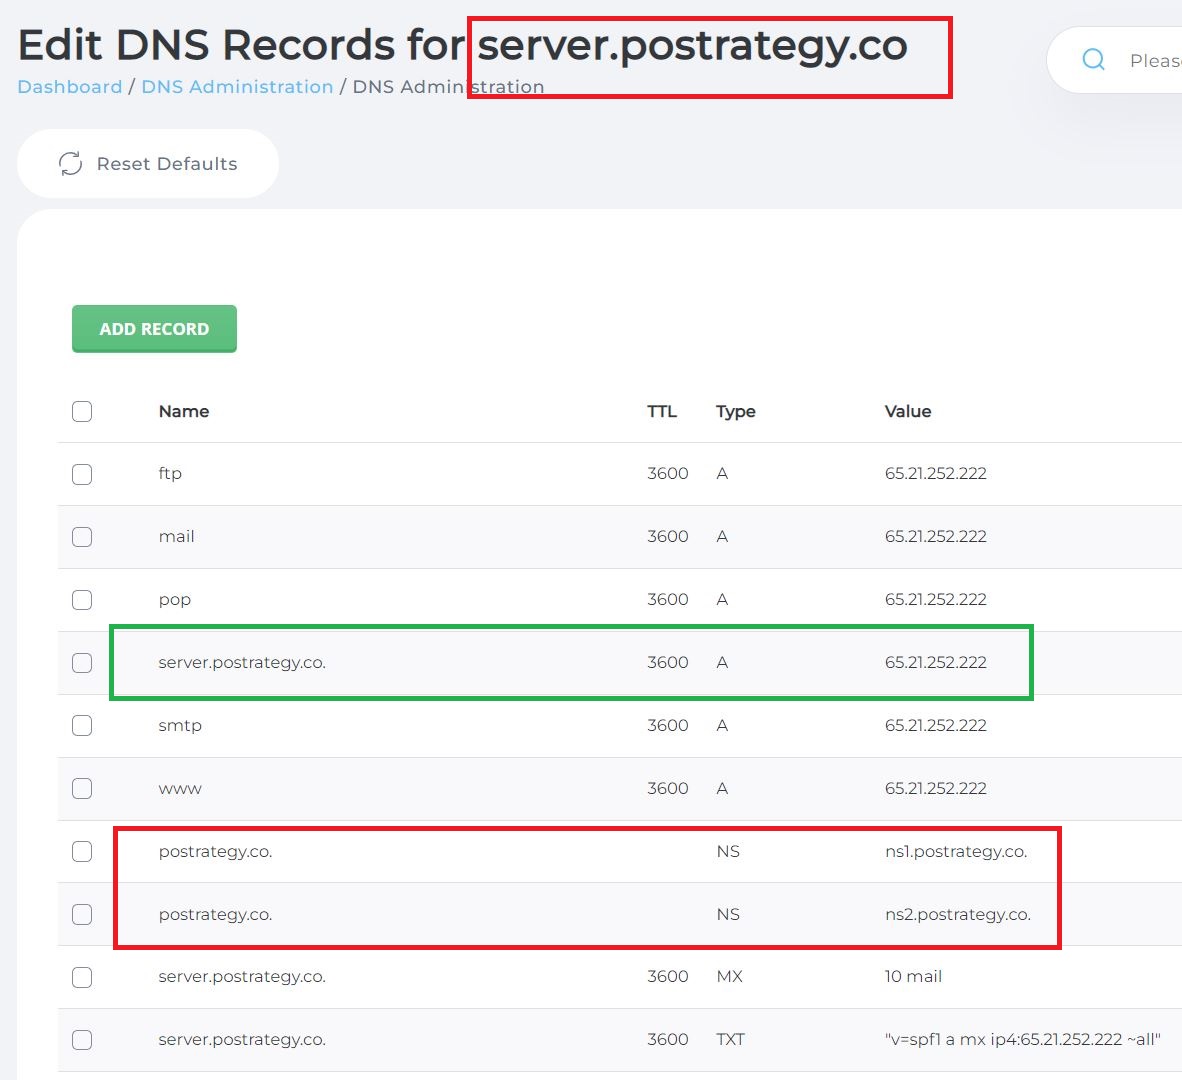This screenshot has width=1182, height=1080.
Task: Click the TTL column header
Action: (x=662, y=412)
